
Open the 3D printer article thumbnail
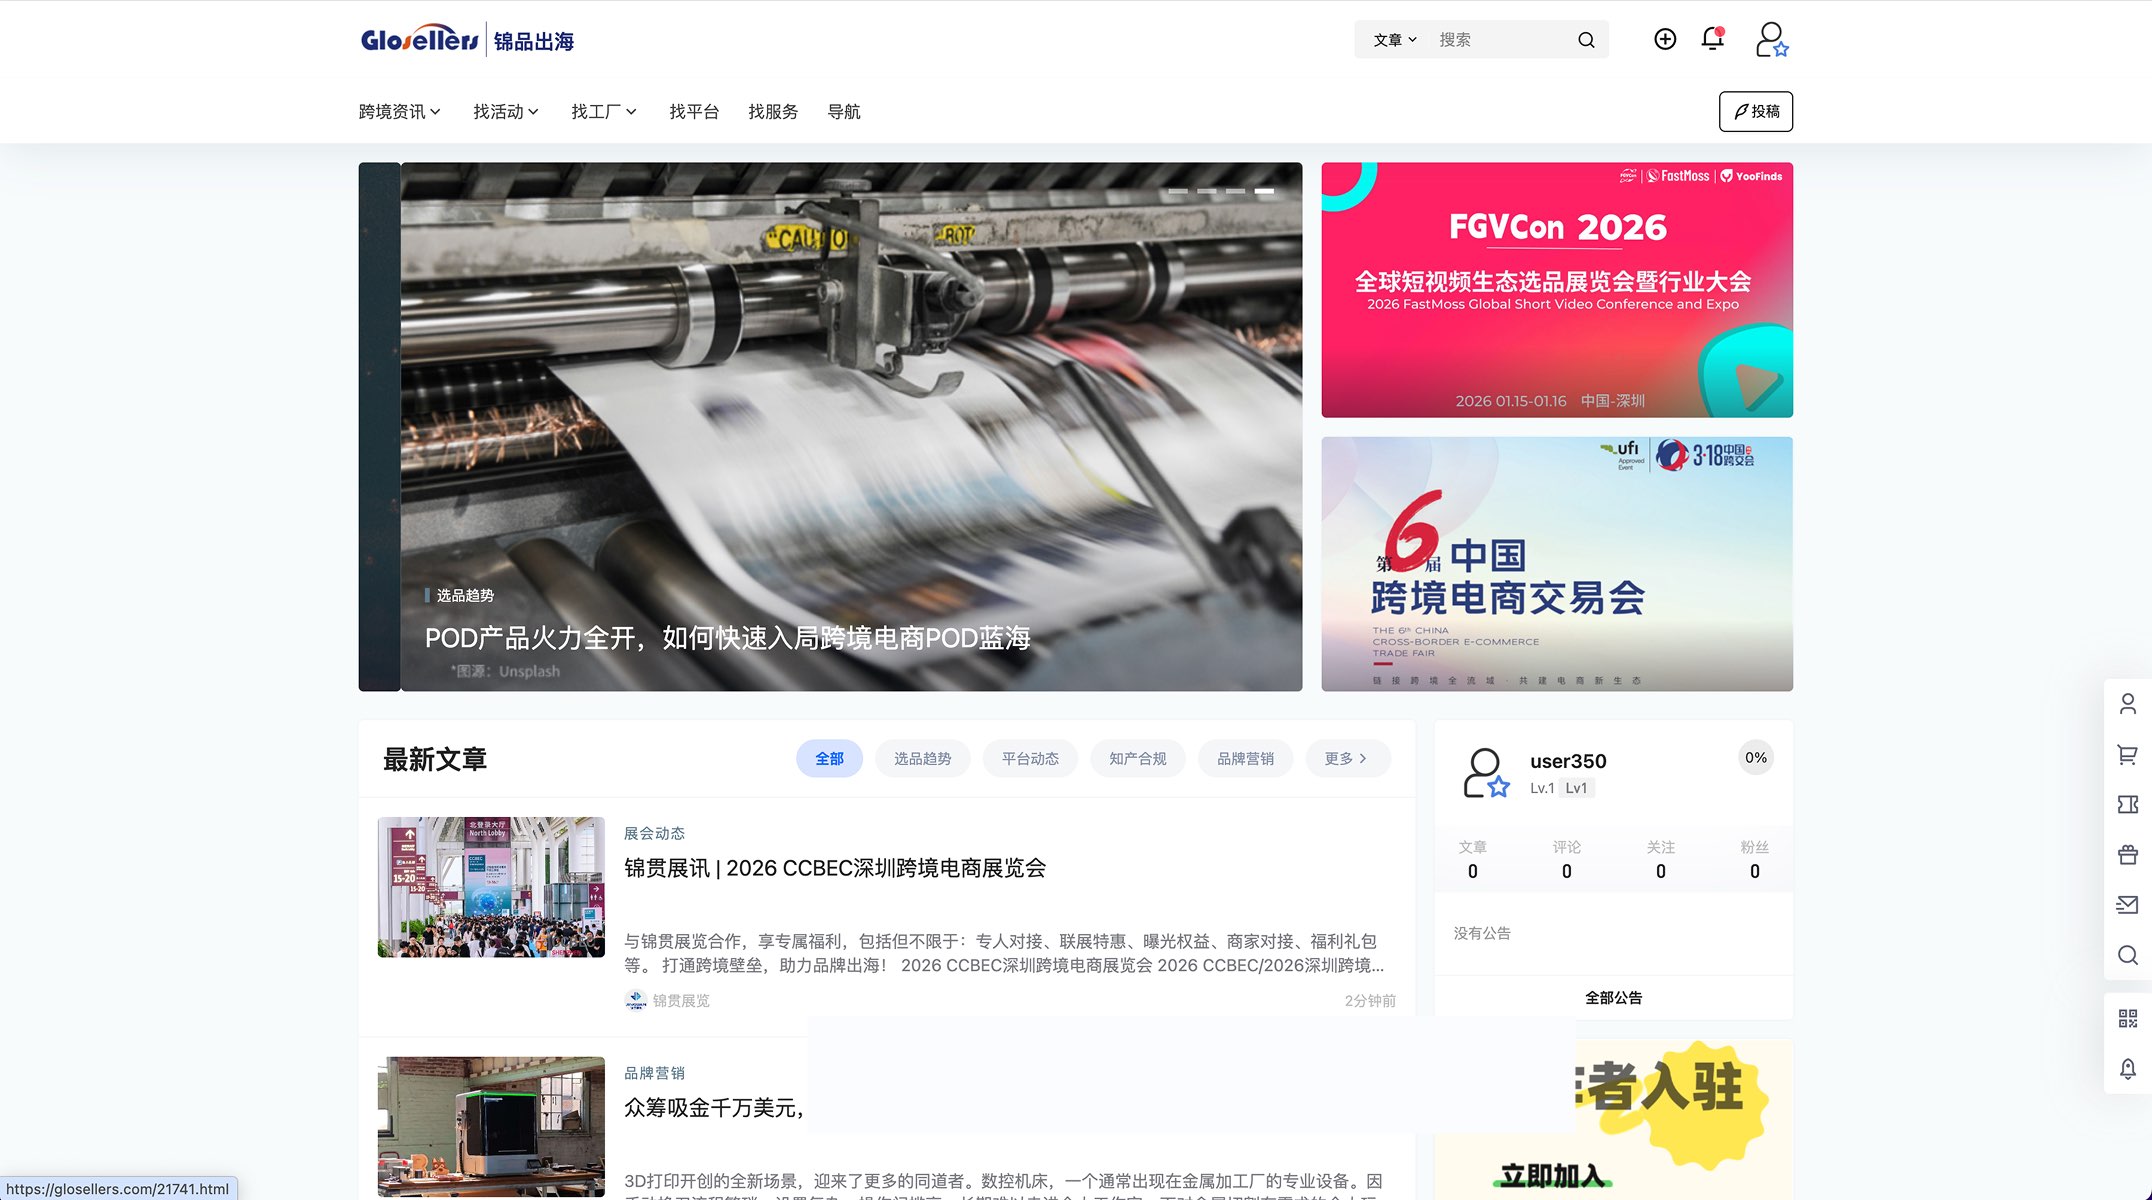[x=491, y=1127]
